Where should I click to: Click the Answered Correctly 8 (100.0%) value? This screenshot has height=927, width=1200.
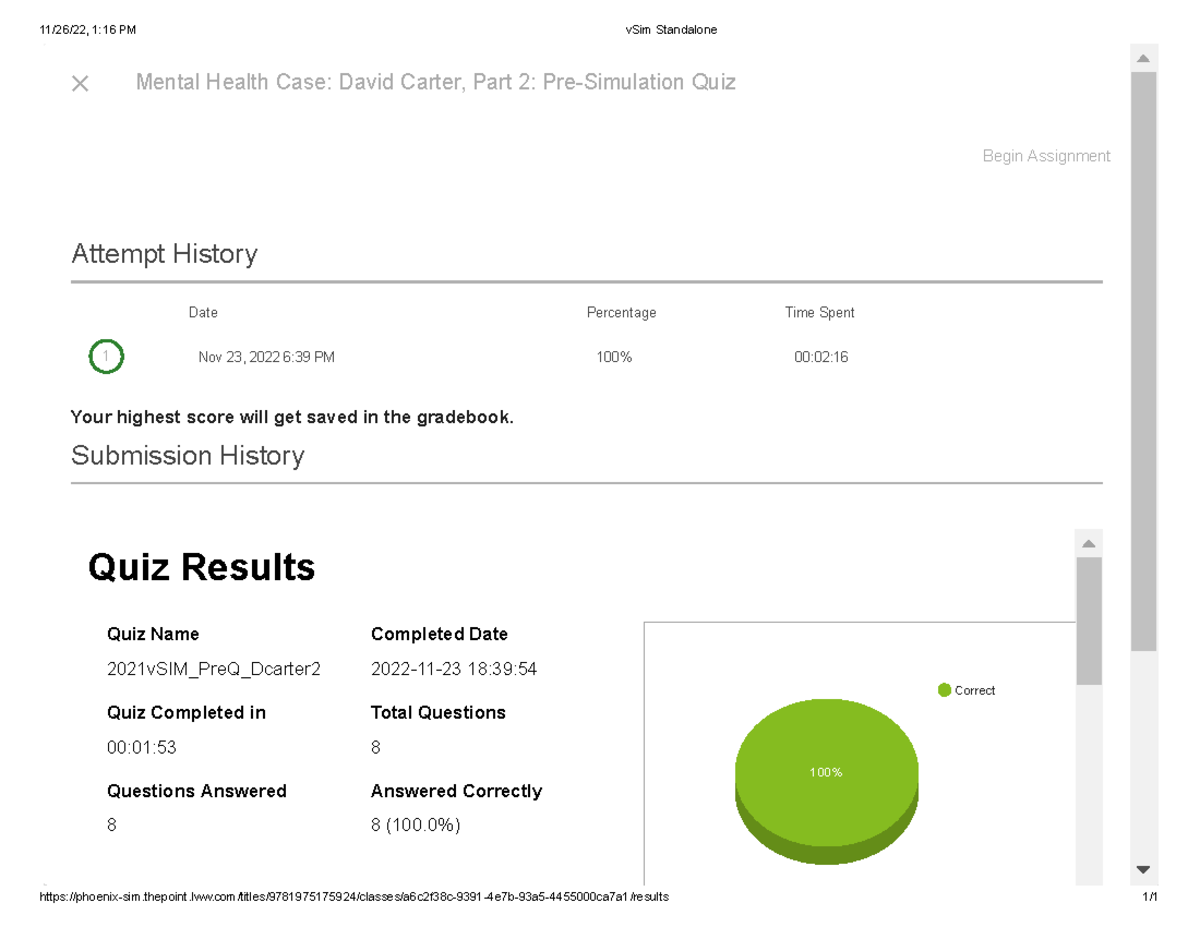(x=415, y=825)
